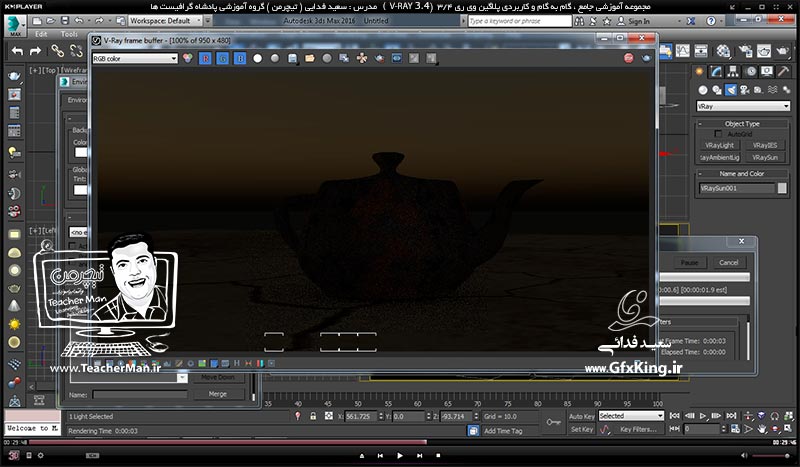Click the Set Key button
The height and width of the screenshot is (467, 800).
(x=582, y=429)
